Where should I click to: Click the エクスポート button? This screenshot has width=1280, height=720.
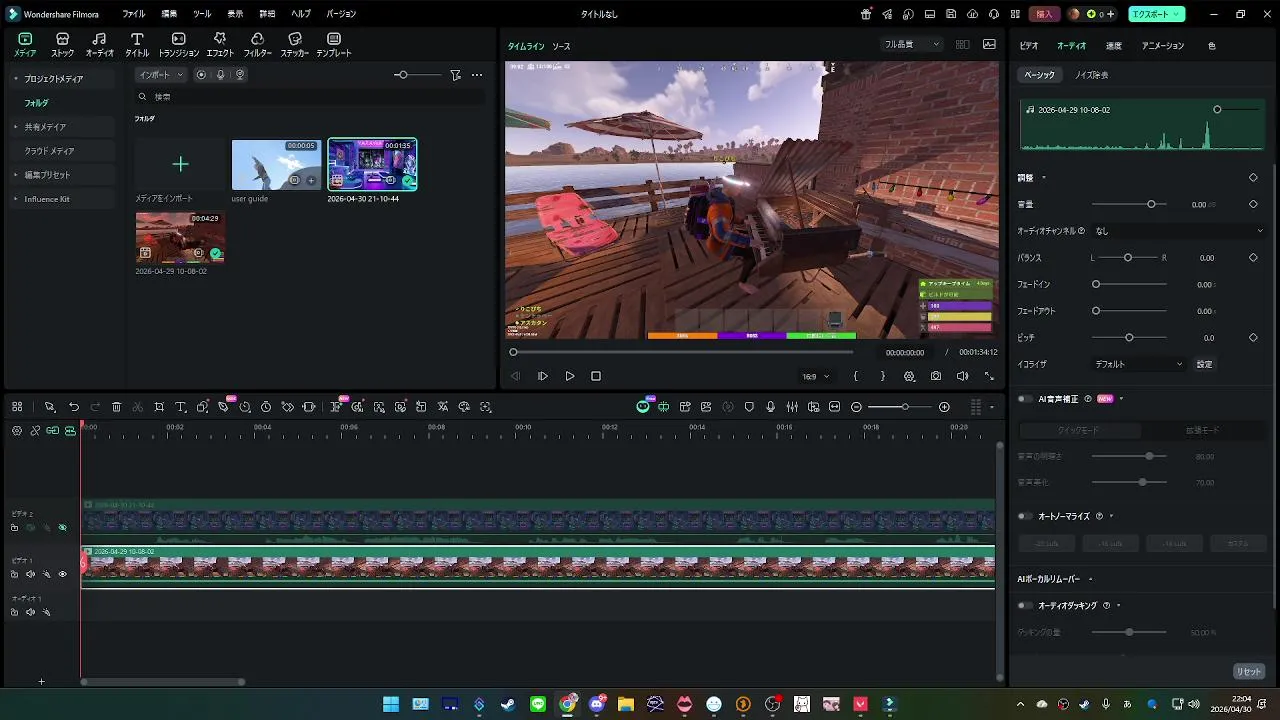click(x=1157, y=14)
